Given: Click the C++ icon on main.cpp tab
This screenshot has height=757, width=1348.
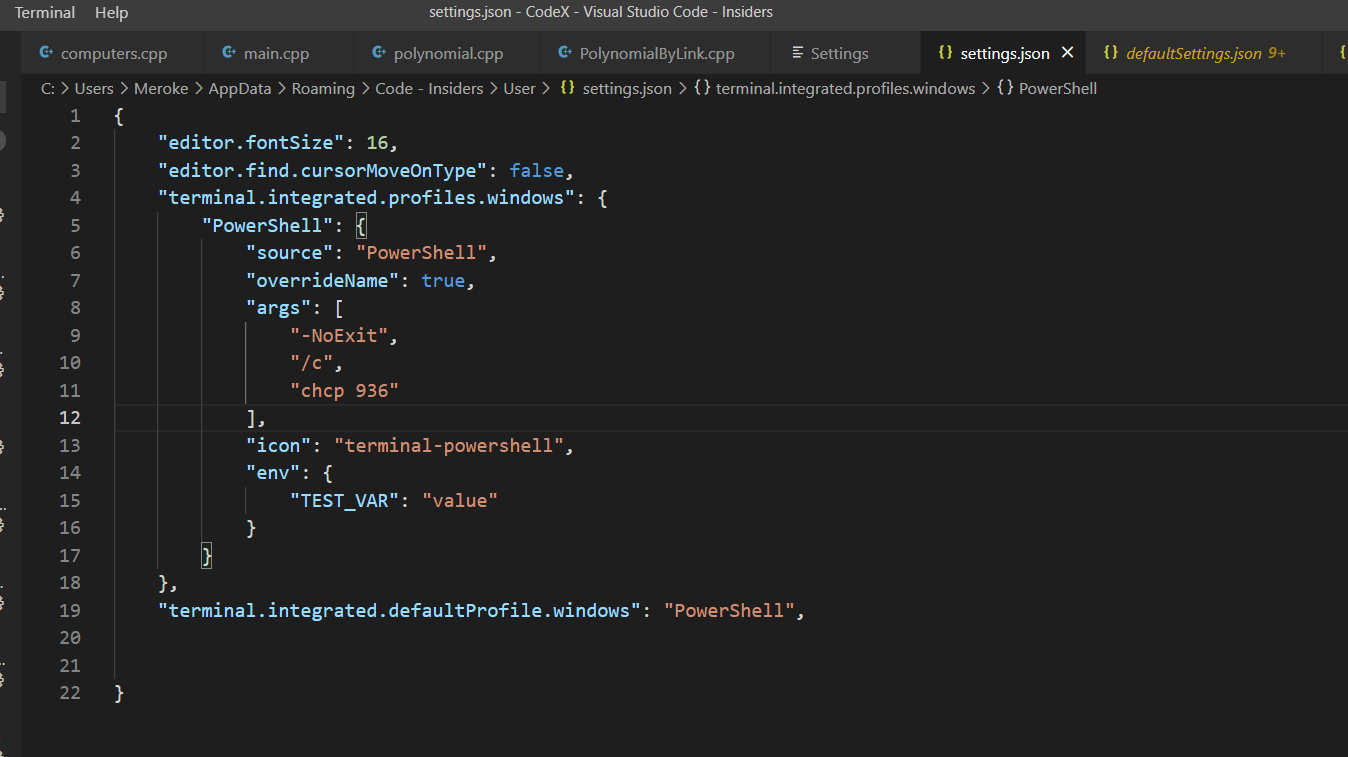Looking at the screenshot, I should 229,53.
